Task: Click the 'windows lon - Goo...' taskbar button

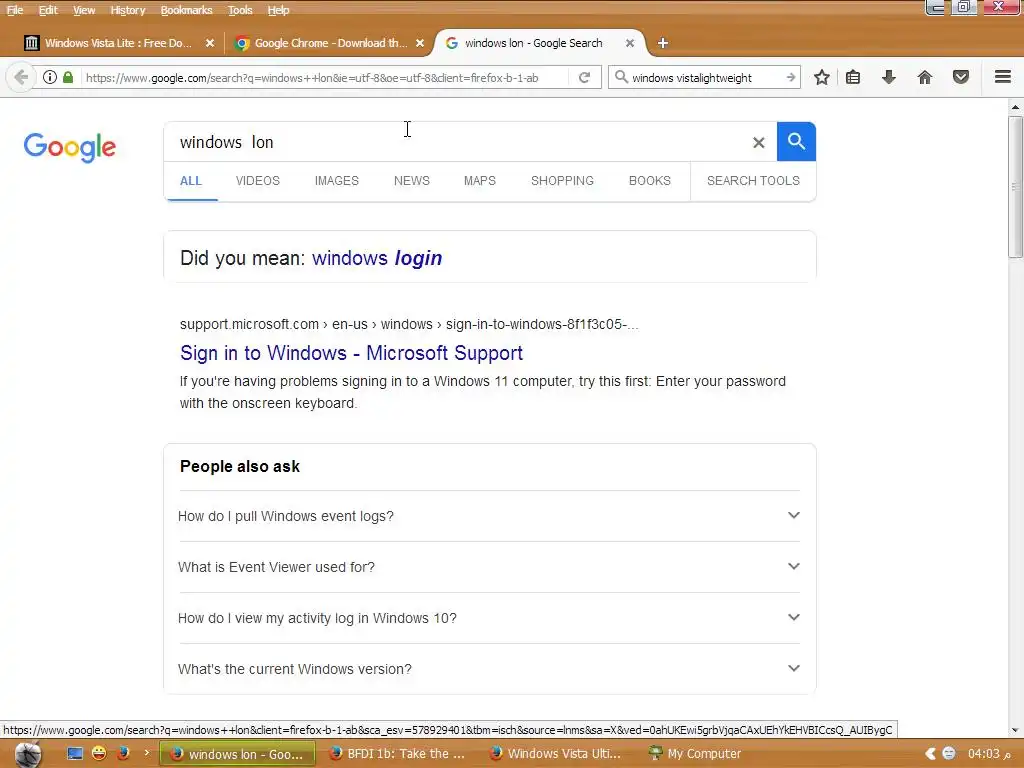Action: click(x=238, y=754)
